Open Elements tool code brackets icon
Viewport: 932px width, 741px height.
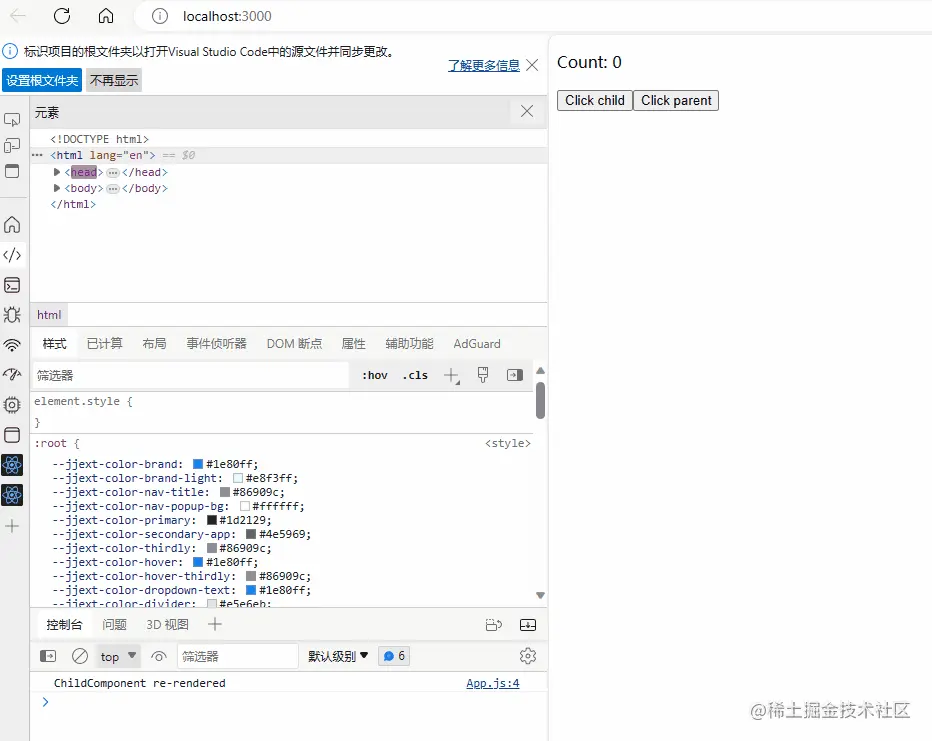point(12,256)
